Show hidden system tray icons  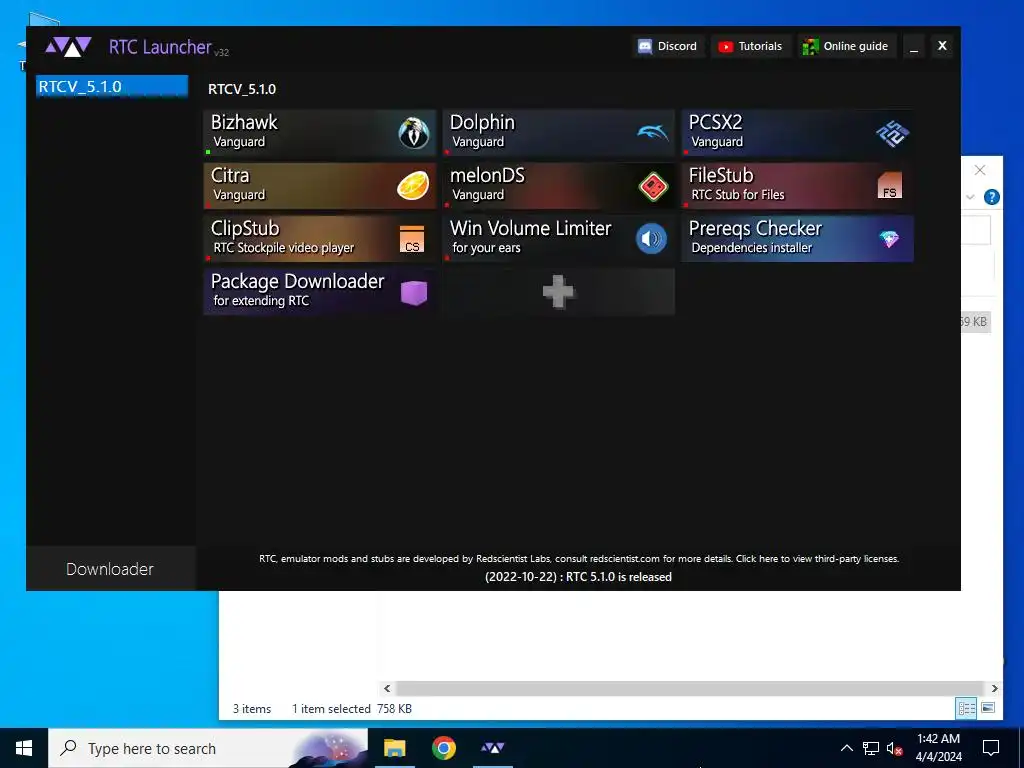[x=846, y=748]
